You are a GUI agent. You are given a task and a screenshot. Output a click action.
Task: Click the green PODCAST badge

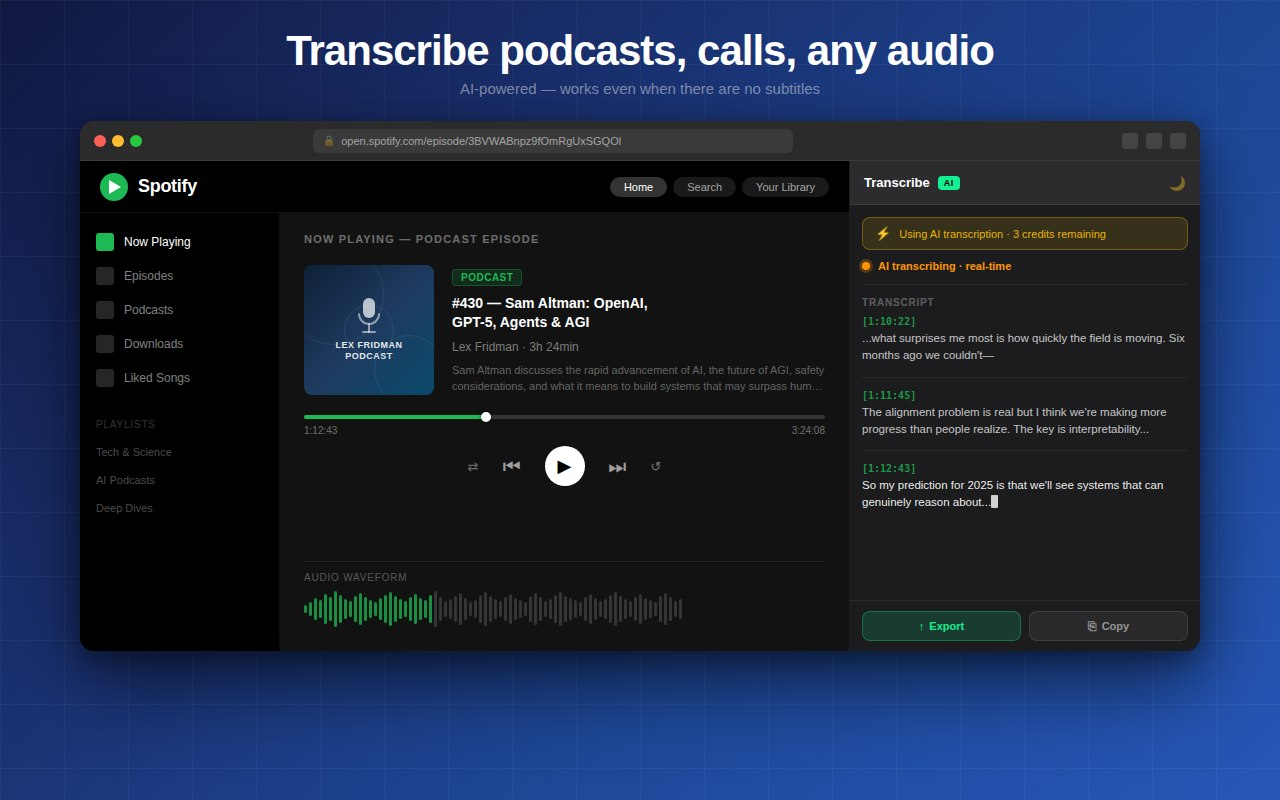point(487,277)
